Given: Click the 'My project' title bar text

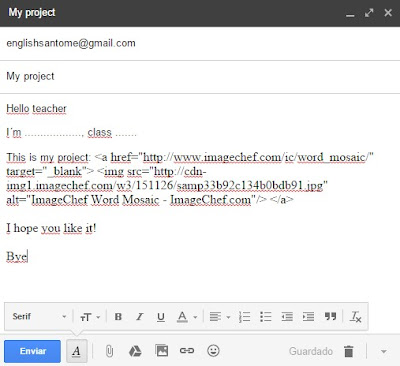Looking at the screenshot, I should coord(32,13).
